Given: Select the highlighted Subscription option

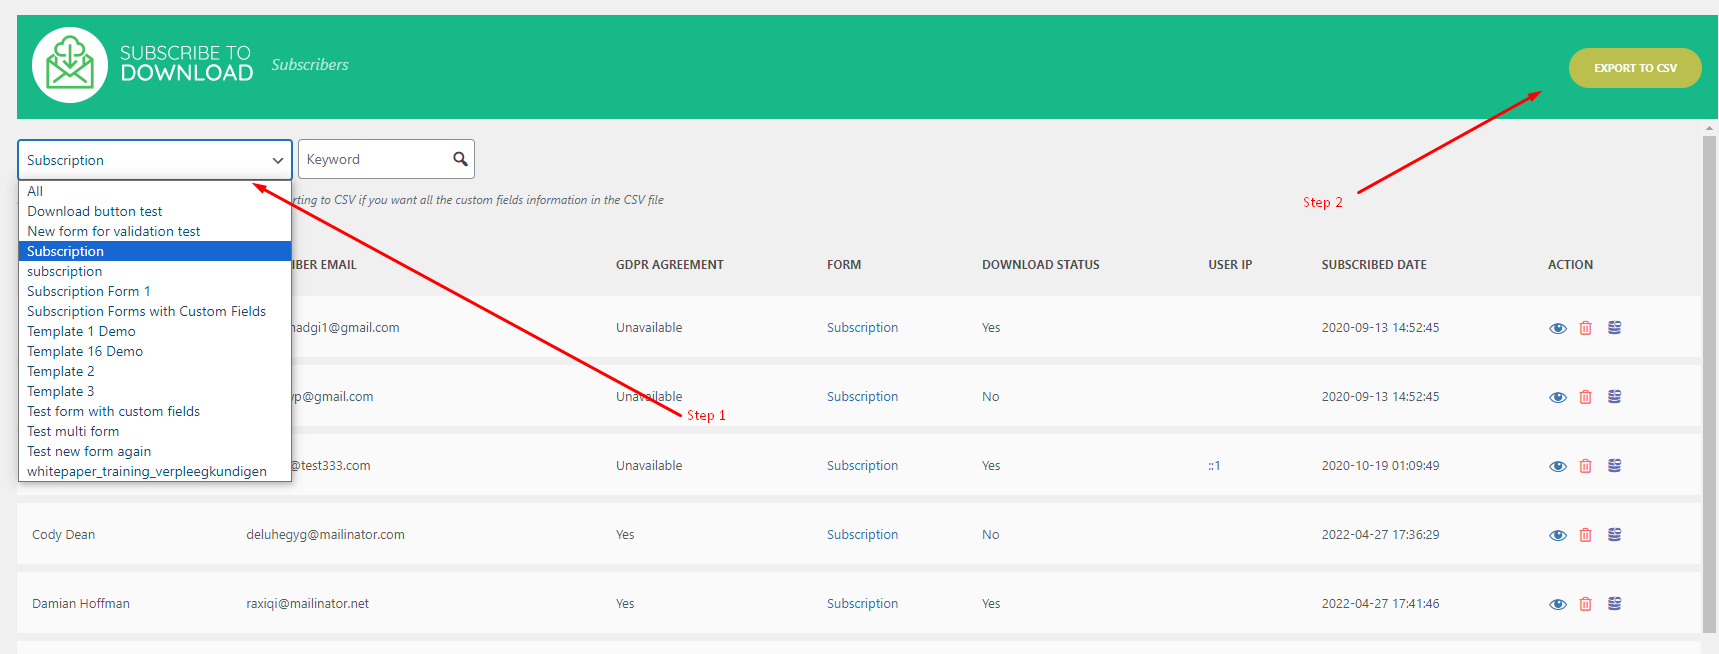Looking at the screenshot, I should pyautogui.click(x=155, y=251).
